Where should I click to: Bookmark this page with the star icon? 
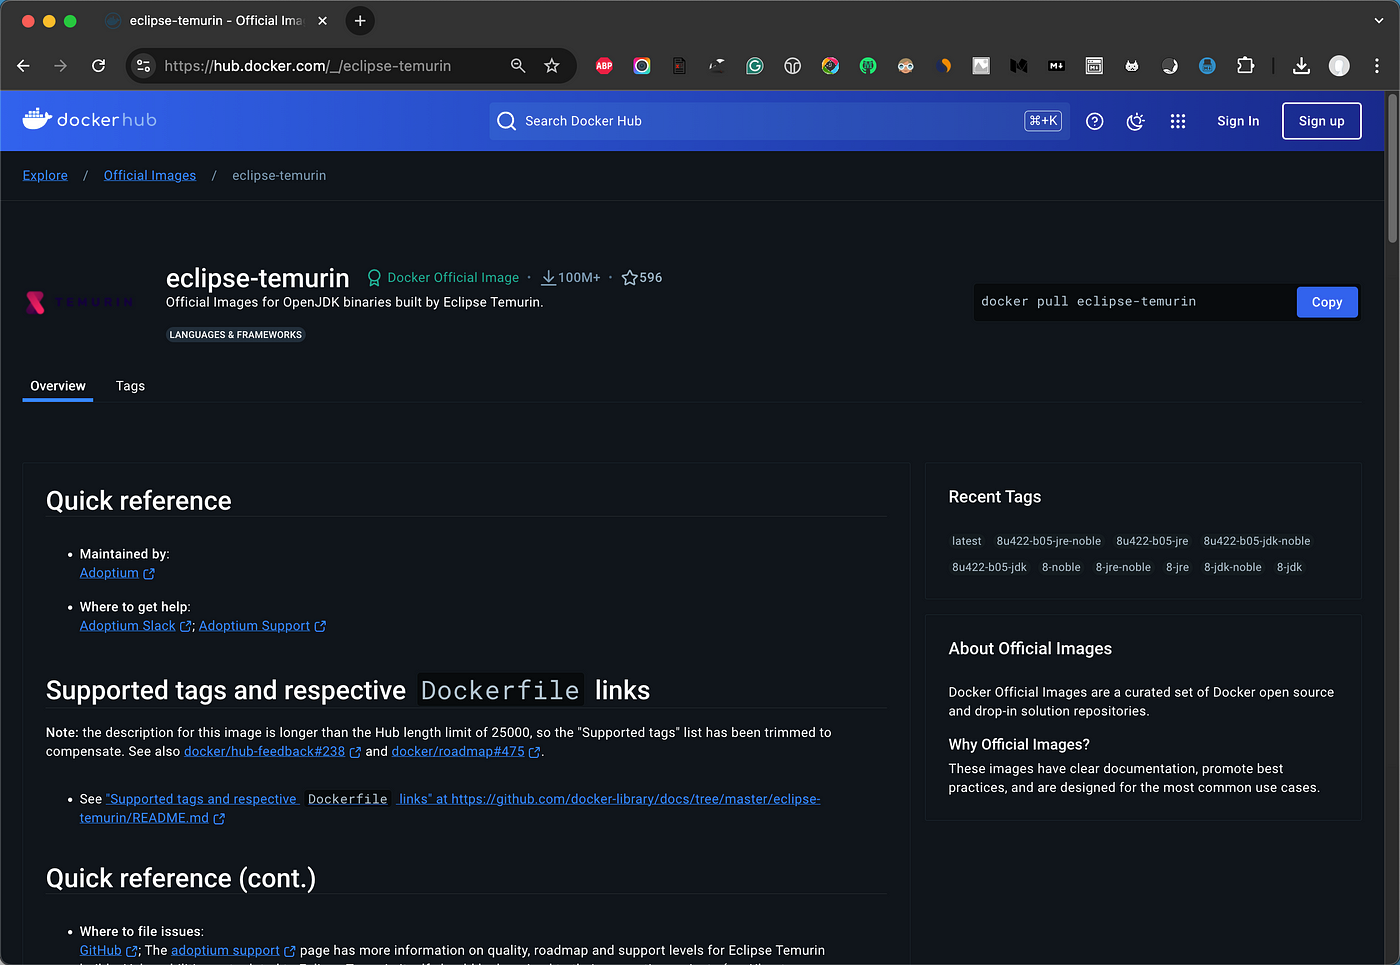pyautogui.click(x=552, y=66)
